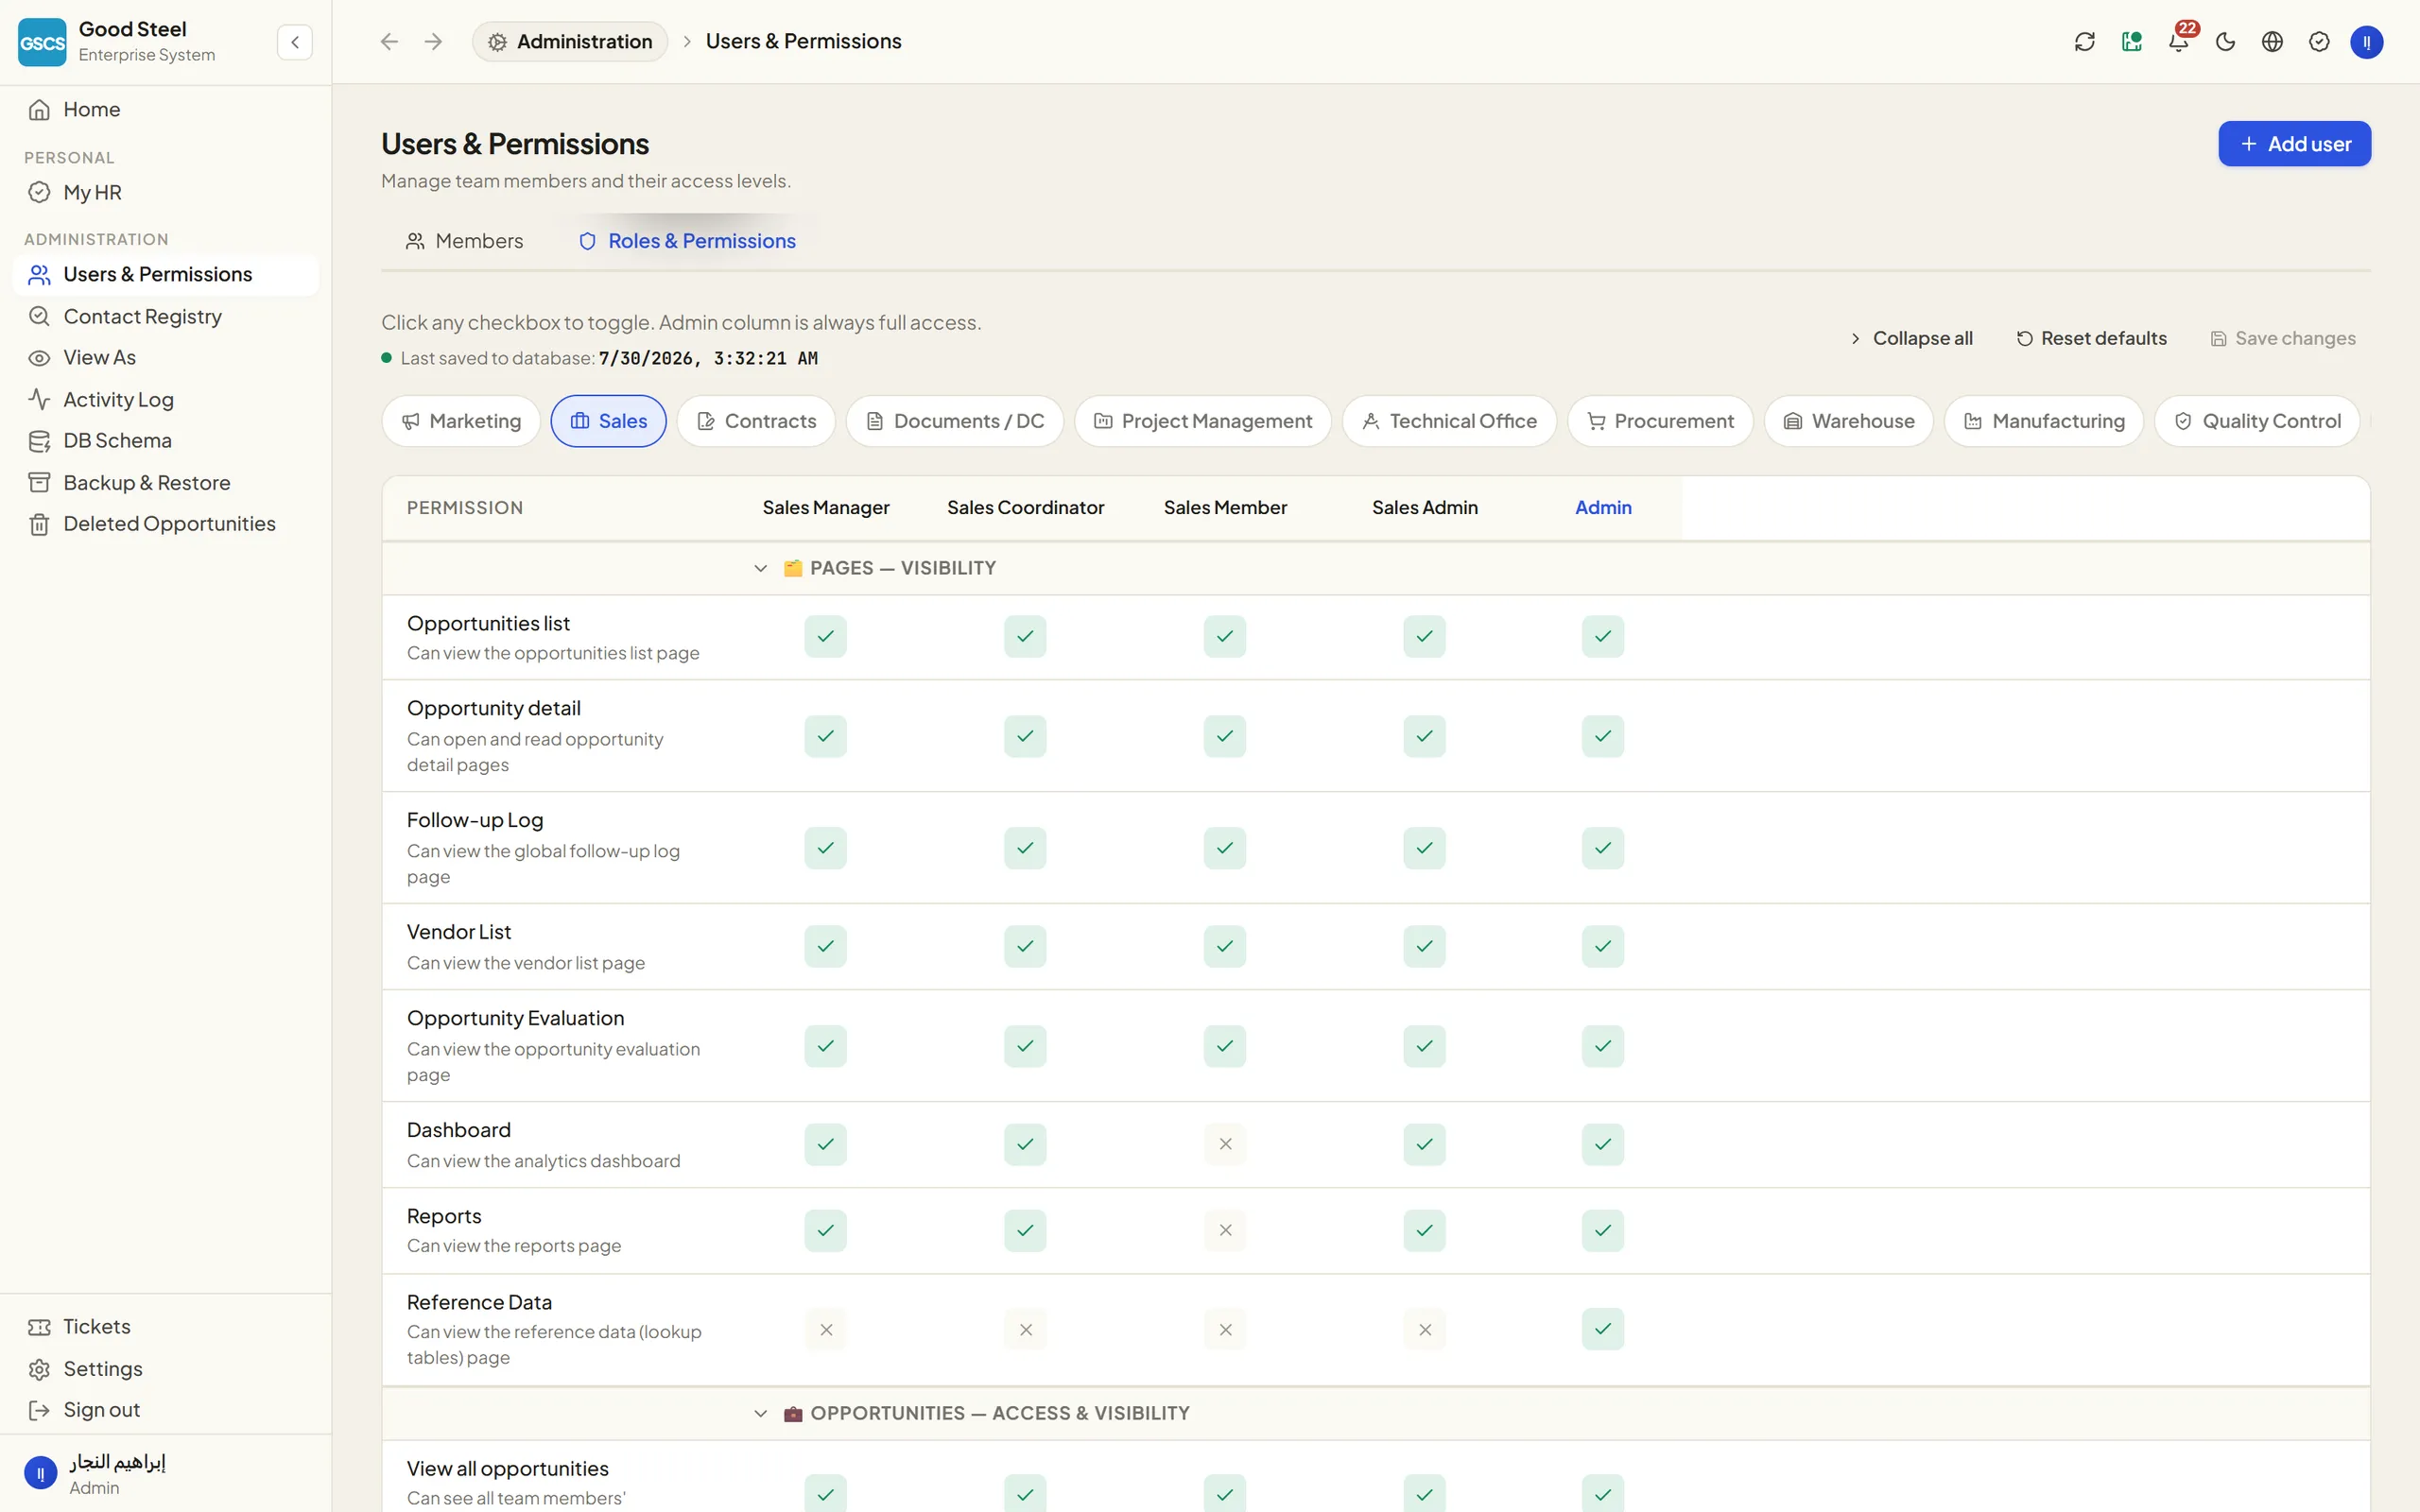Click the View As eye icon
2420x1512 pixels.
(x=39, y=358)
